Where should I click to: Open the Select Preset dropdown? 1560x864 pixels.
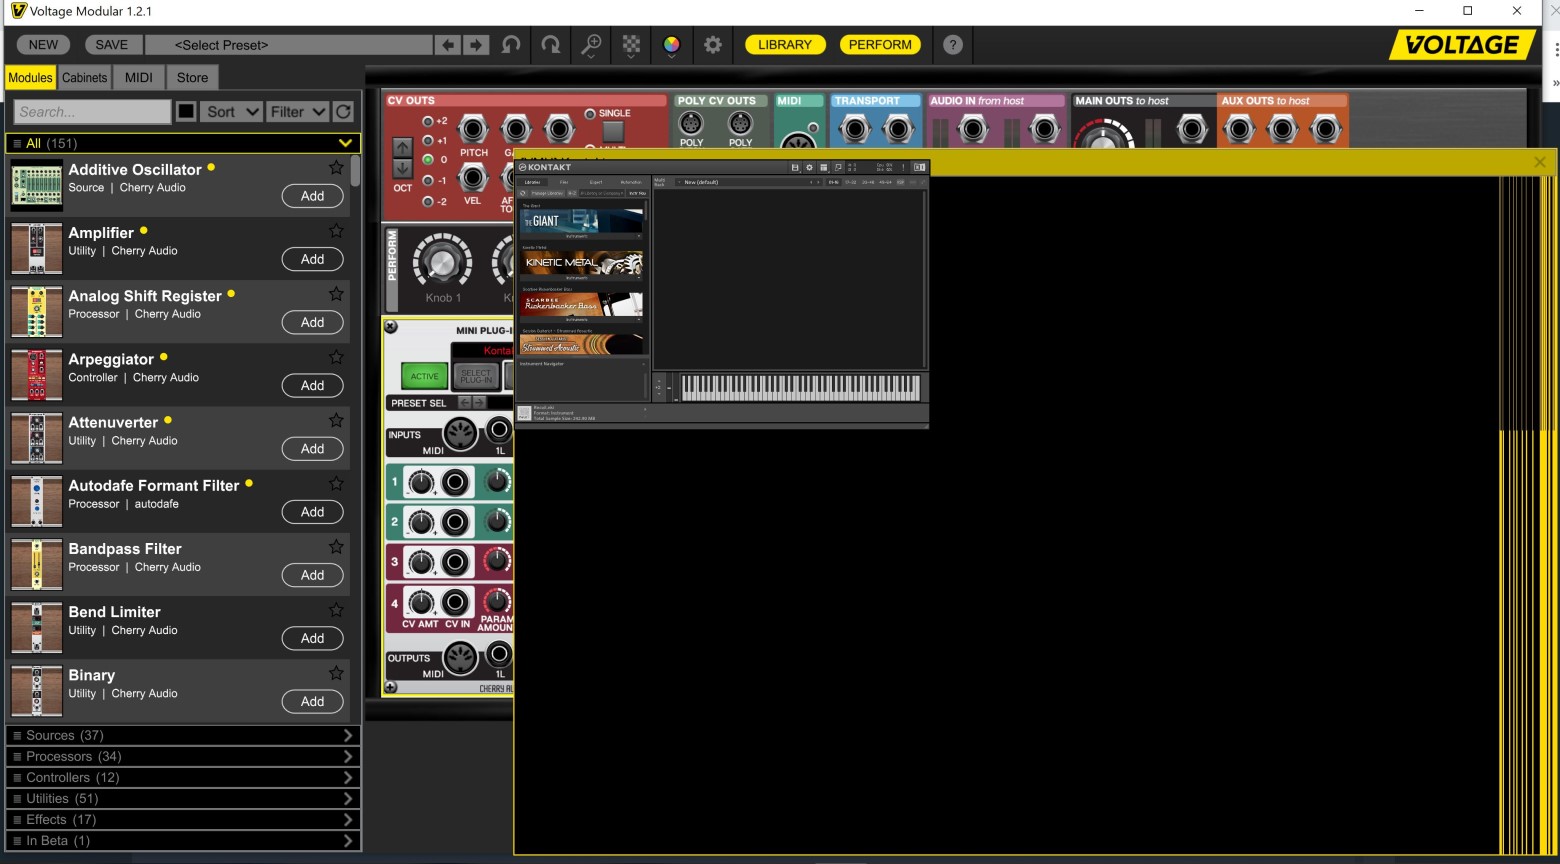pos(289,45)
